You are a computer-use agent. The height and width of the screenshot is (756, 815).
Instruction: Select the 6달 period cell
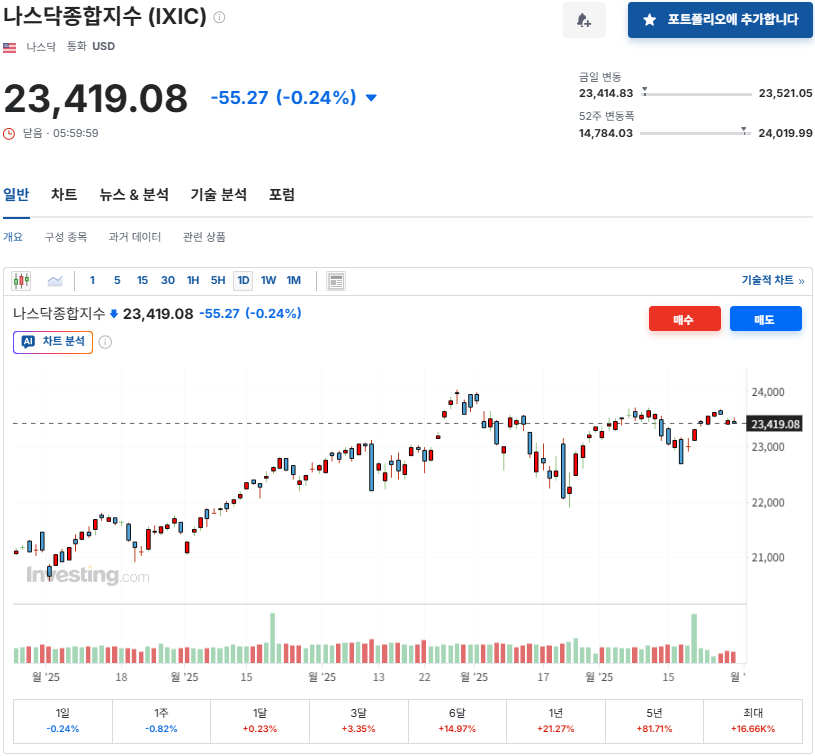(x=457, y=721)
